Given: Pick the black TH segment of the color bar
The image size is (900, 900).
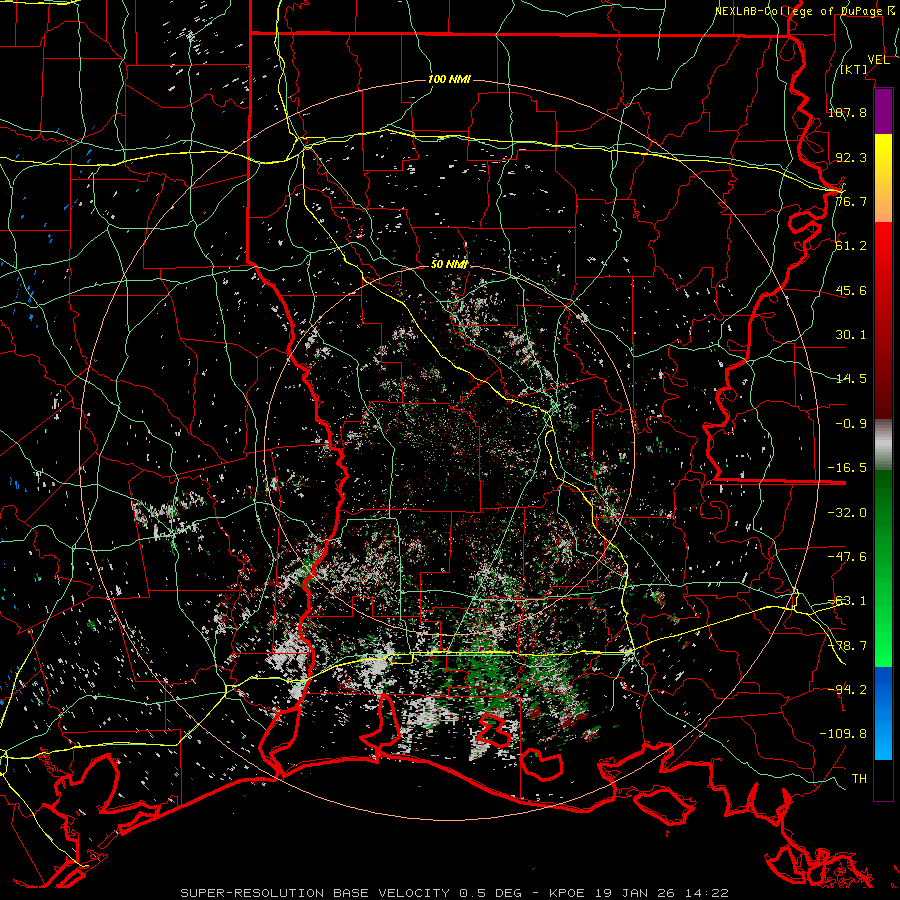Looking at the screenshot, I should click(x=883, y=779).
